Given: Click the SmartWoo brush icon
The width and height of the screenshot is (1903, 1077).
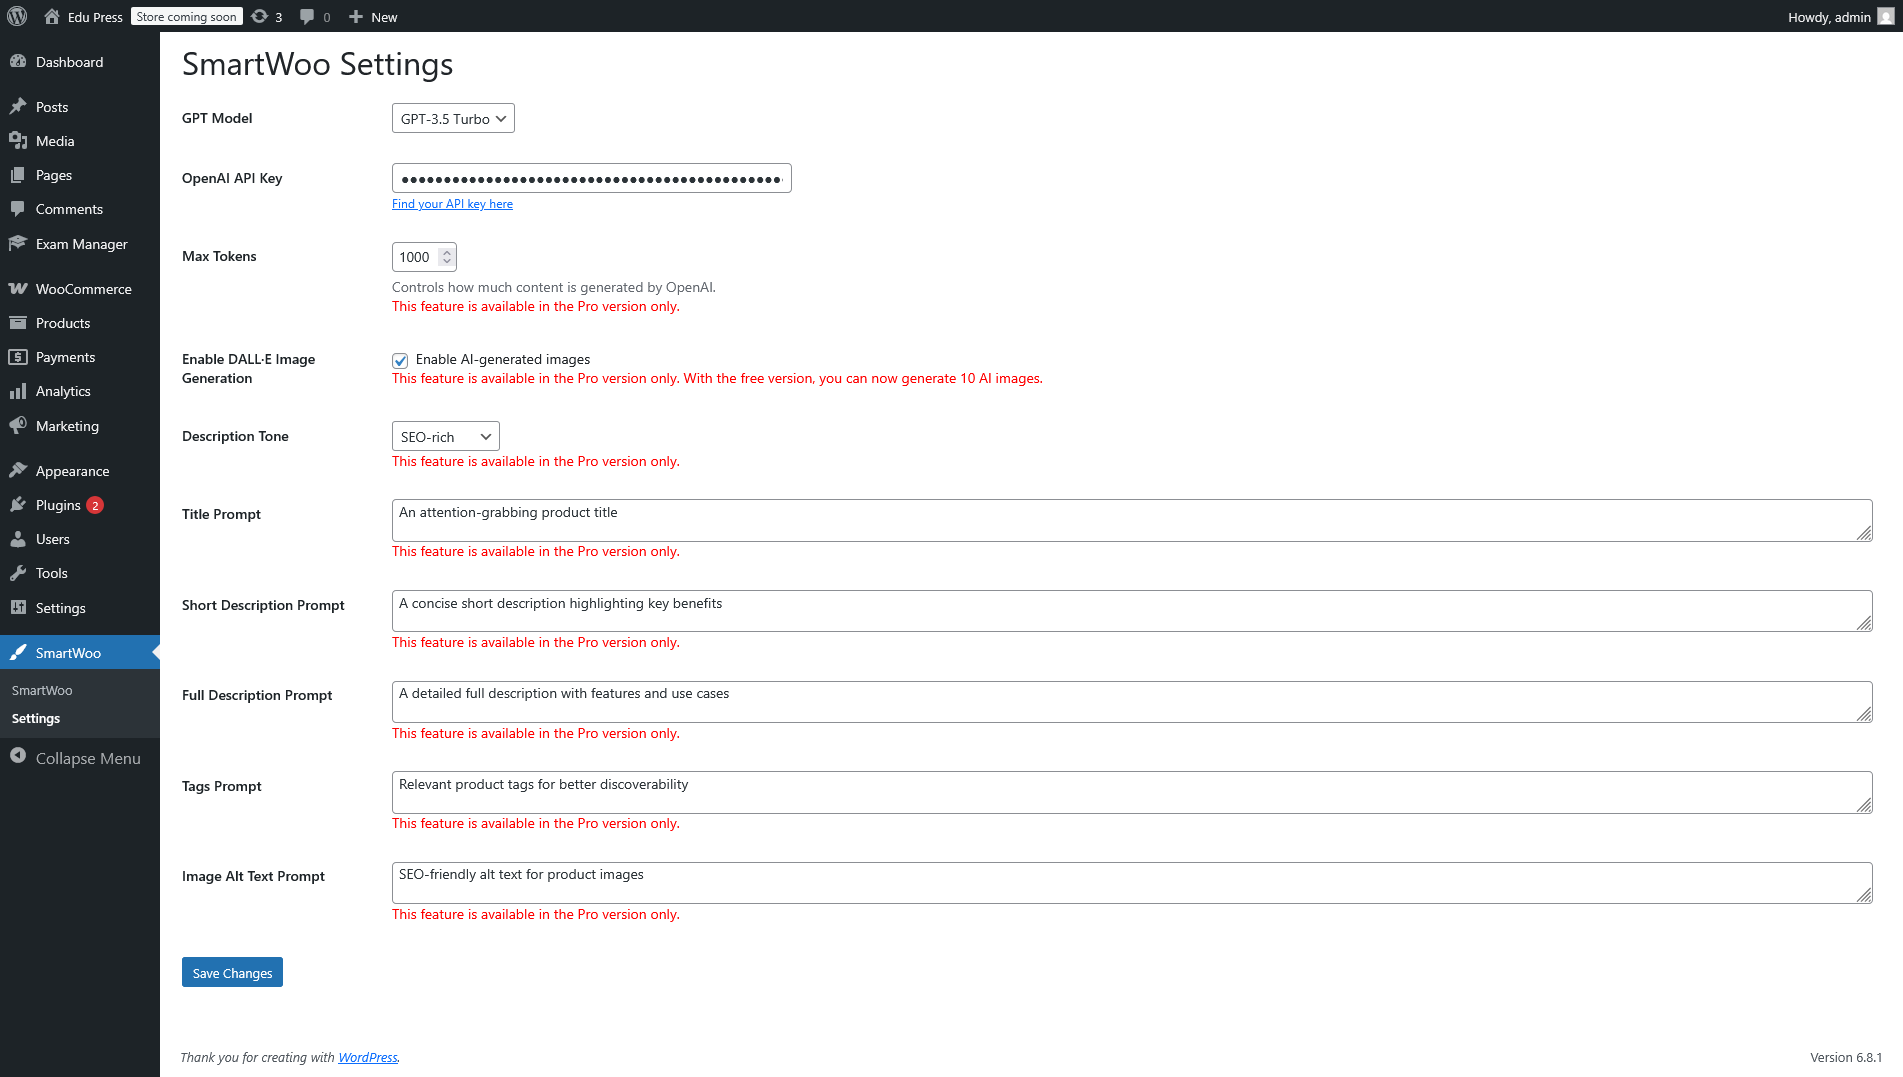Looking at the screenshot, I should tap(18, 652).
